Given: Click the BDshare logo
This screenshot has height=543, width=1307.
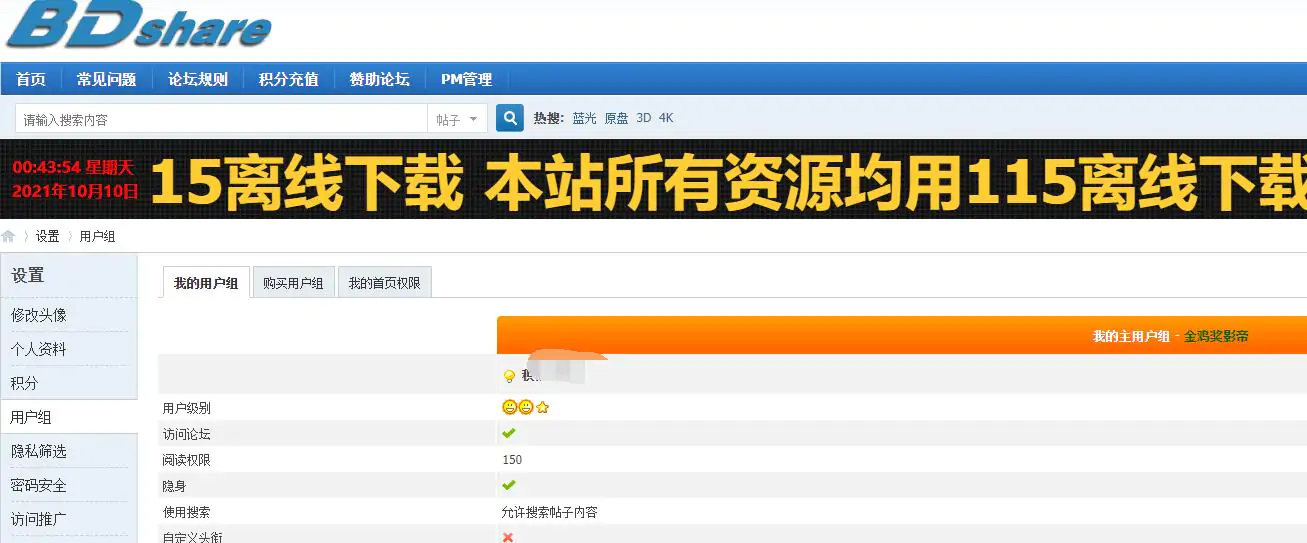Looking at the screenshot, I should click(x=138, y=25).
